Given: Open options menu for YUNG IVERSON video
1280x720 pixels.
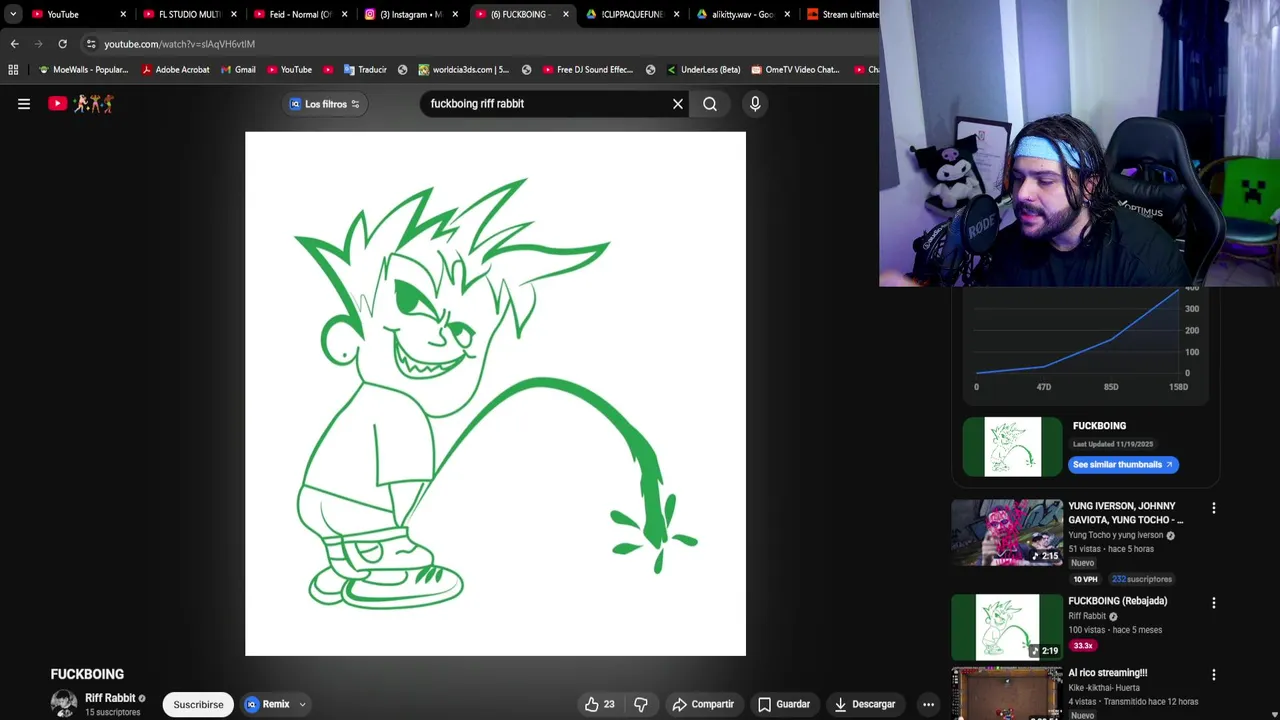Looking at the screenshot, I should click(1214, 508).
